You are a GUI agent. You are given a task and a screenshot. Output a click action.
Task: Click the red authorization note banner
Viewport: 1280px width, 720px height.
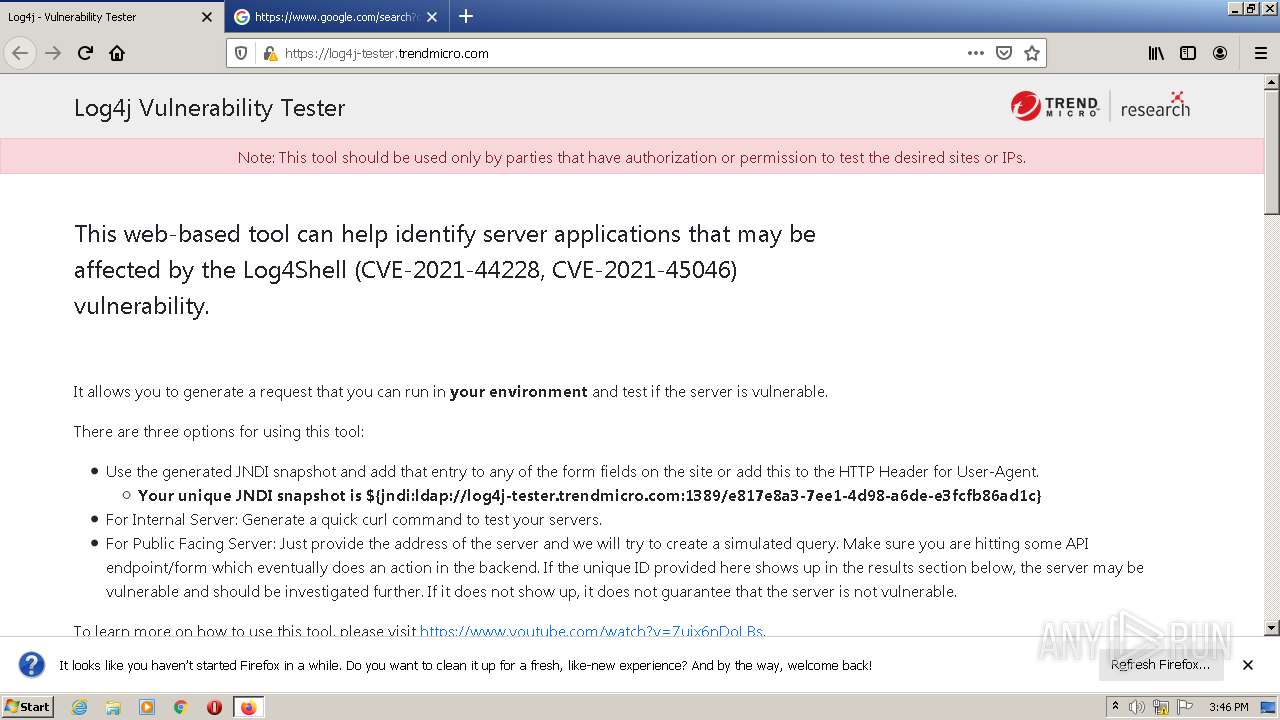(632, 157)
